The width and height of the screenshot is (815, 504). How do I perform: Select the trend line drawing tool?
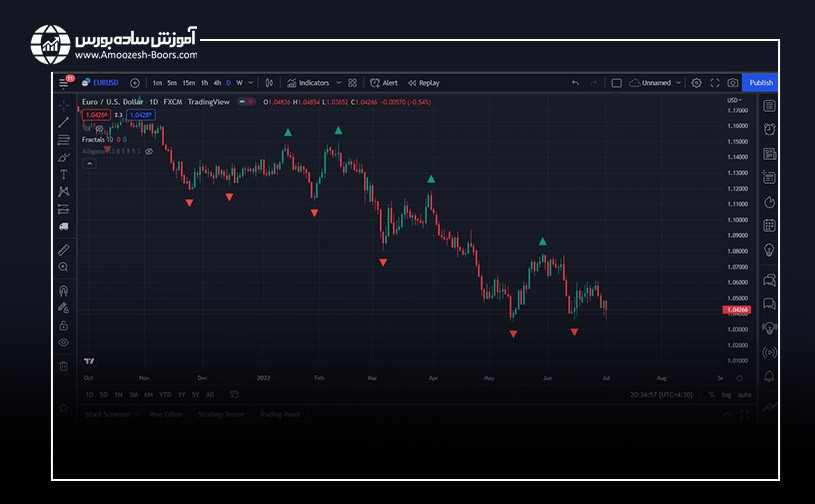tap(64, 122)
